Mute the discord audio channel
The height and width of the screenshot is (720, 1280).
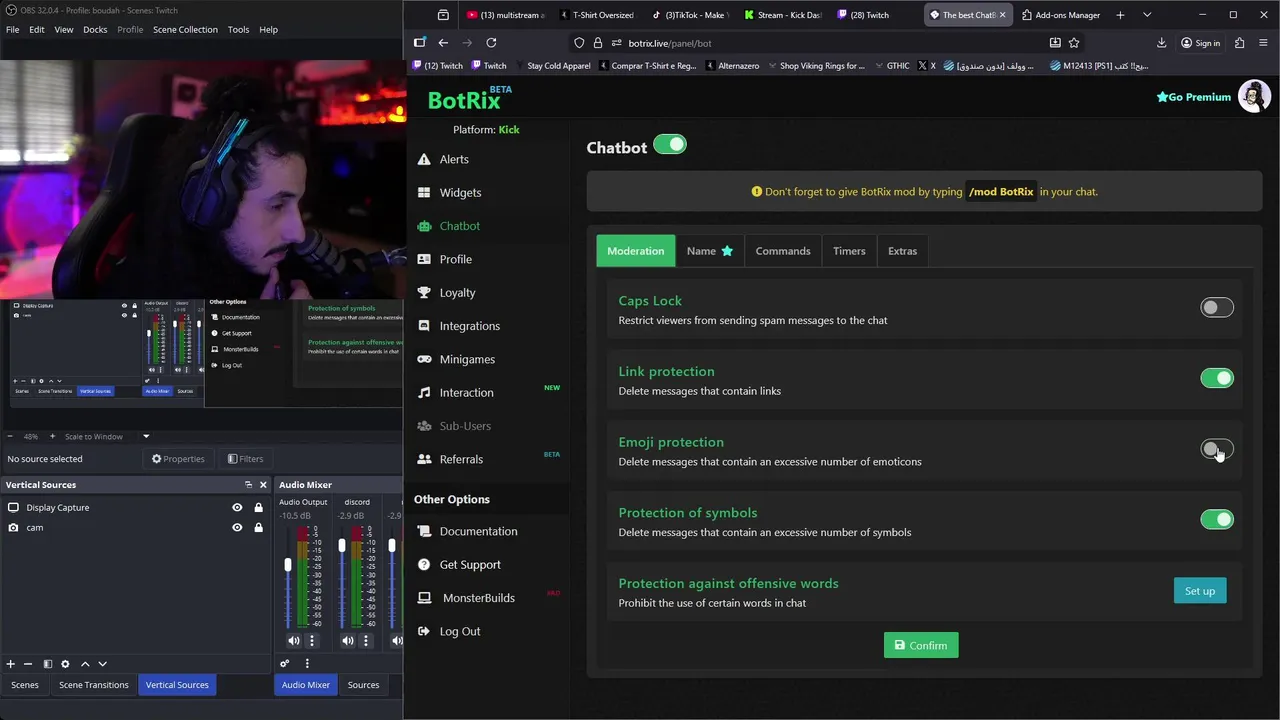(x=347, y=641)
